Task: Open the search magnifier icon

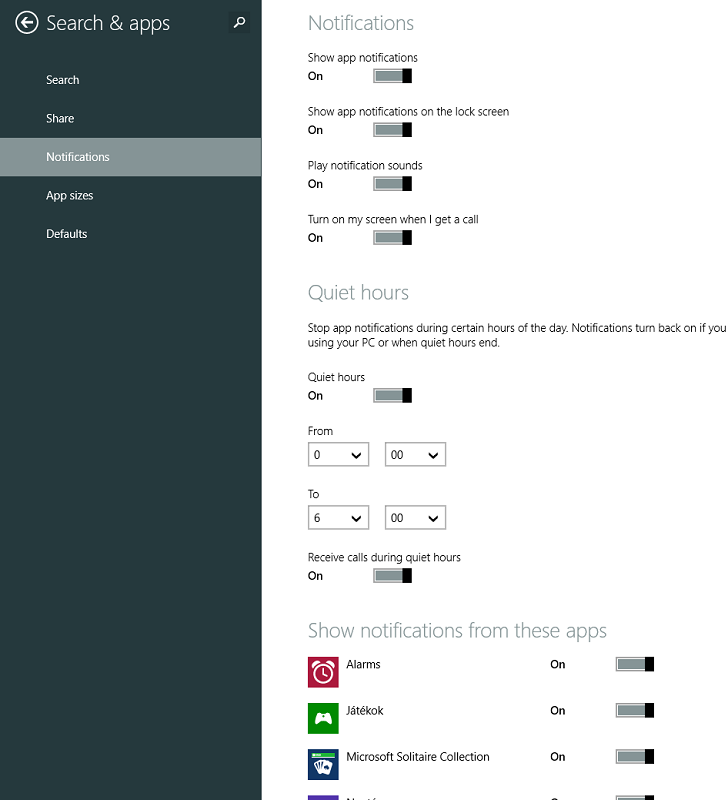Action: pyautogui.click(x=239, y=23)
